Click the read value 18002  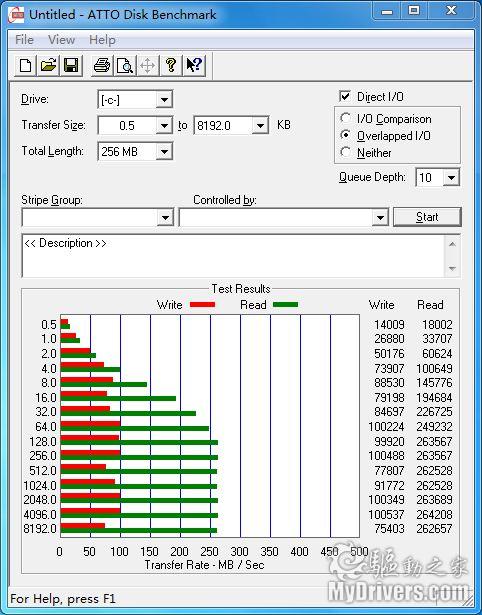(437, 325)
